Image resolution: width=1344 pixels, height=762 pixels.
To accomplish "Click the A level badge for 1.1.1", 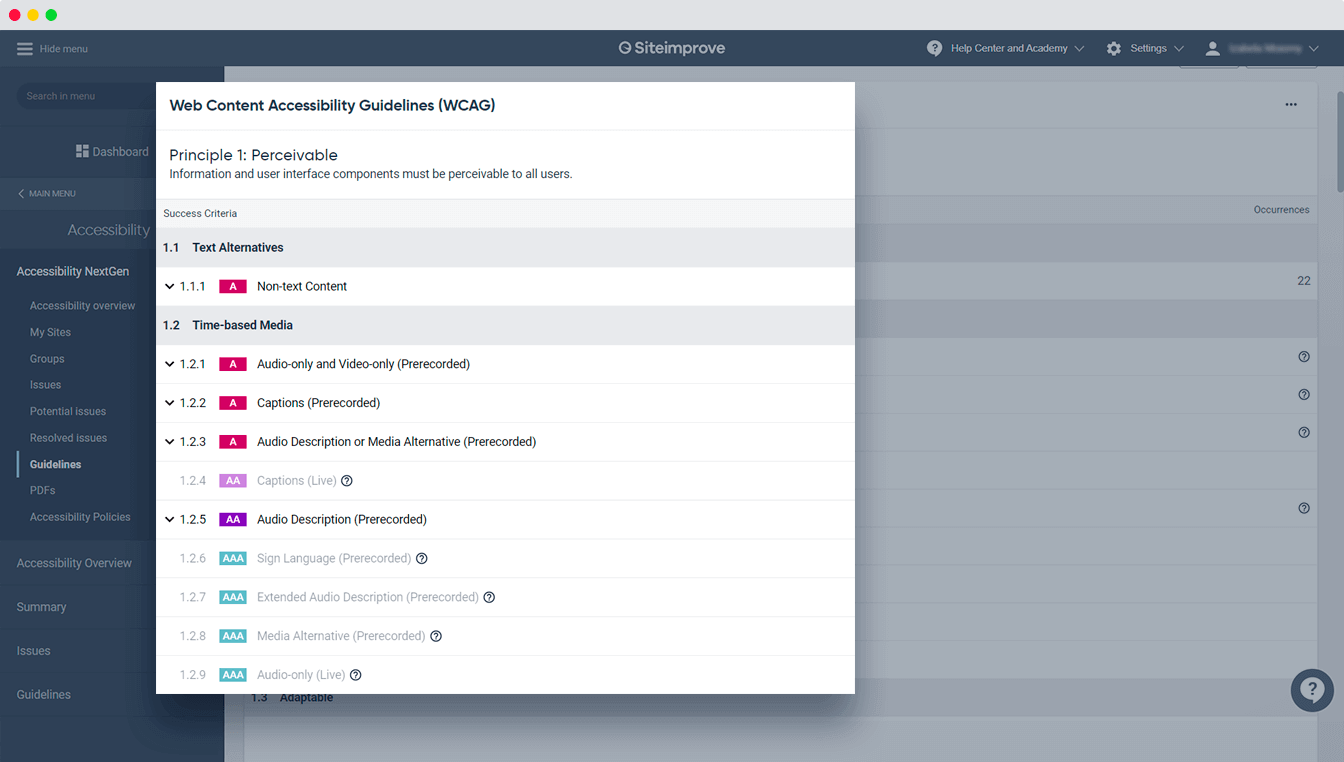I will pos(233,287).
